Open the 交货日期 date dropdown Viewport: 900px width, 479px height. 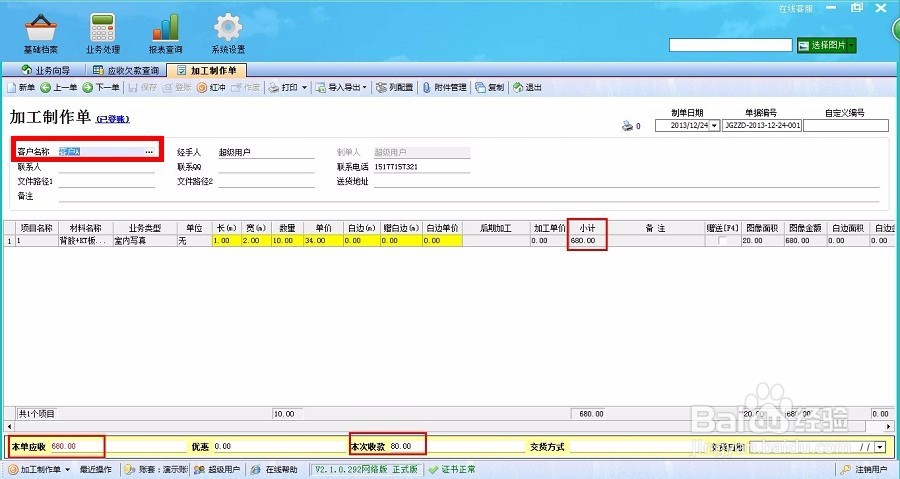(x=880, y=447)
